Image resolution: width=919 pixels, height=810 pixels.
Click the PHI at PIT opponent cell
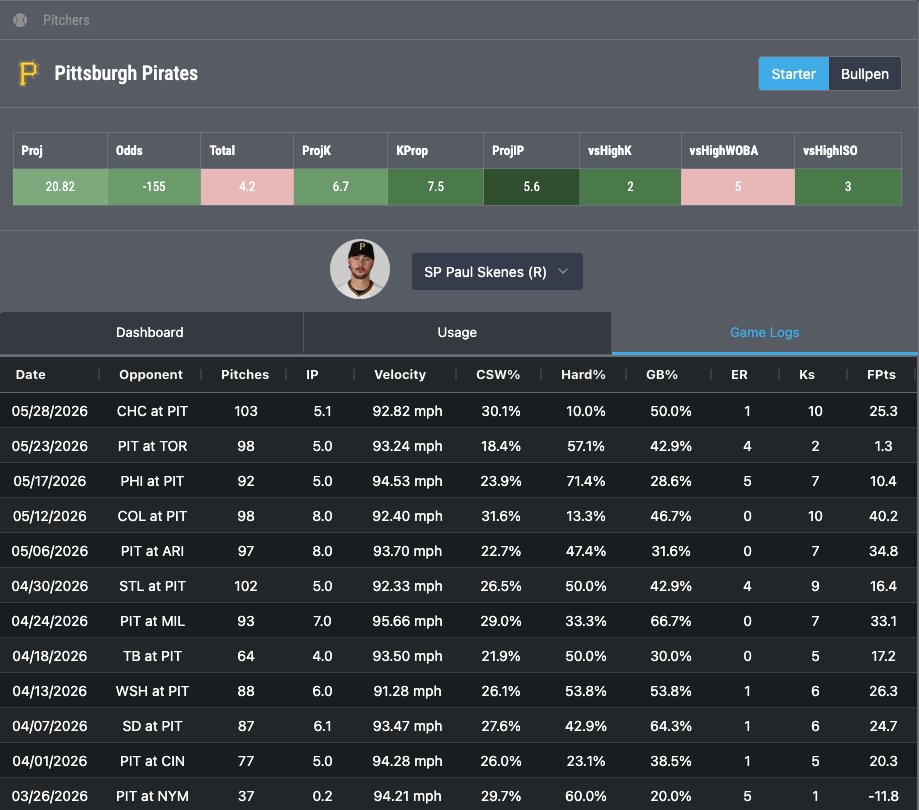pyautogui.click(x=152, y=481)
